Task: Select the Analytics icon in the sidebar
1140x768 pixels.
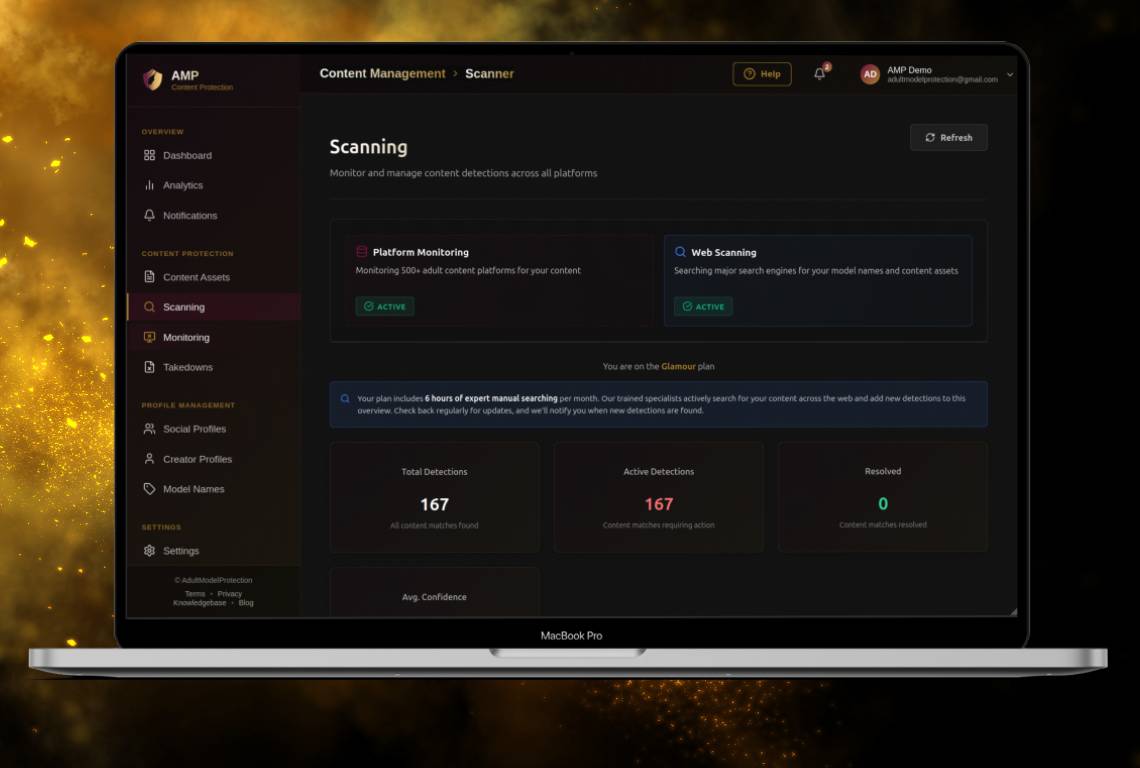Action: [x=149, y=185]
